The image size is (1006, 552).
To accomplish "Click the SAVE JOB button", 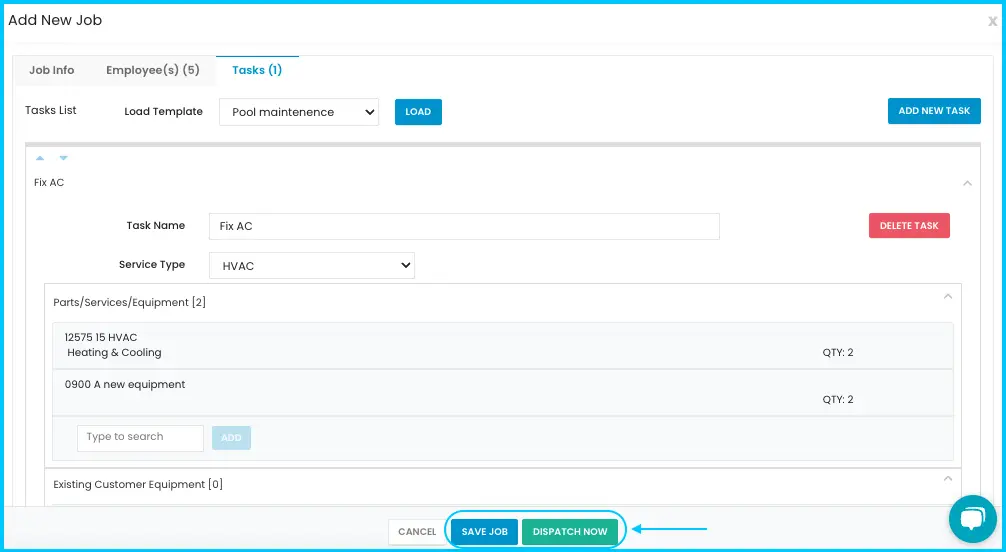I will pos(484,531).
